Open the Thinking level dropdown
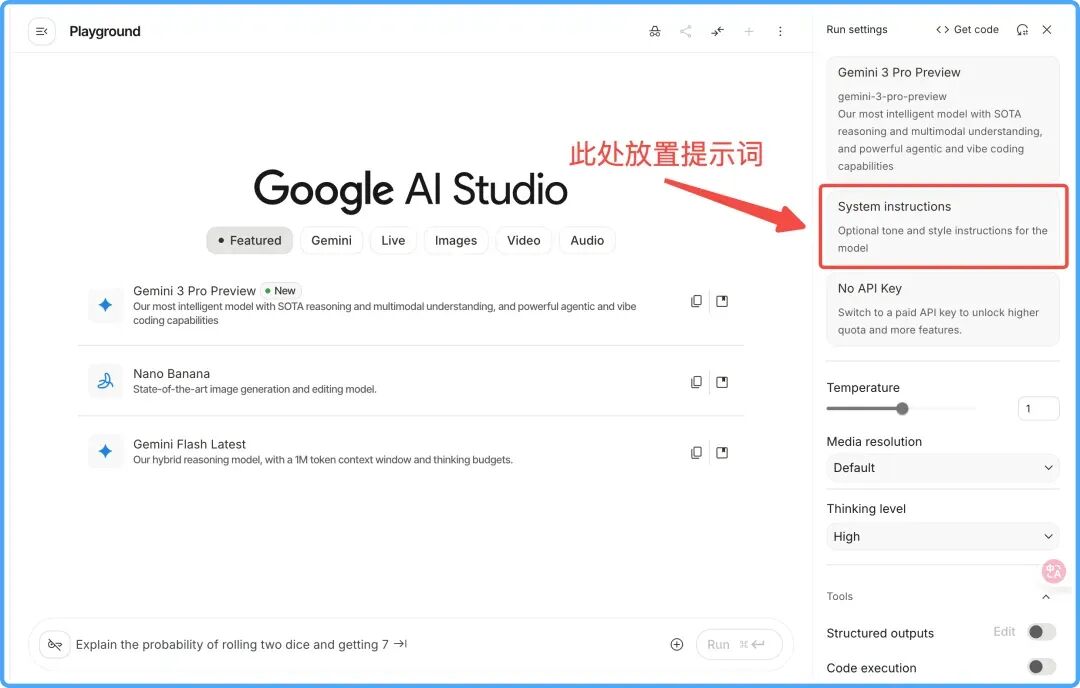The height and width of the screenshot is (688, 1080). 942,536
